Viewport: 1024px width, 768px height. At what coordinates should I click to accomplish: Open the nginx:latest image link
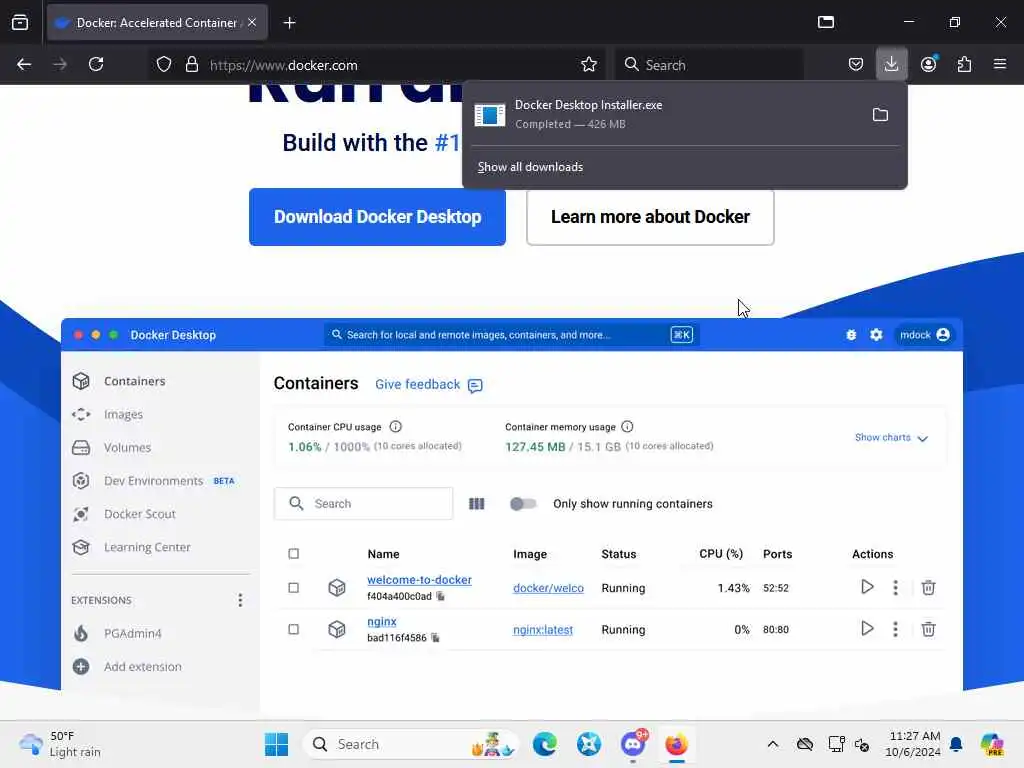[x=543, y=630]
